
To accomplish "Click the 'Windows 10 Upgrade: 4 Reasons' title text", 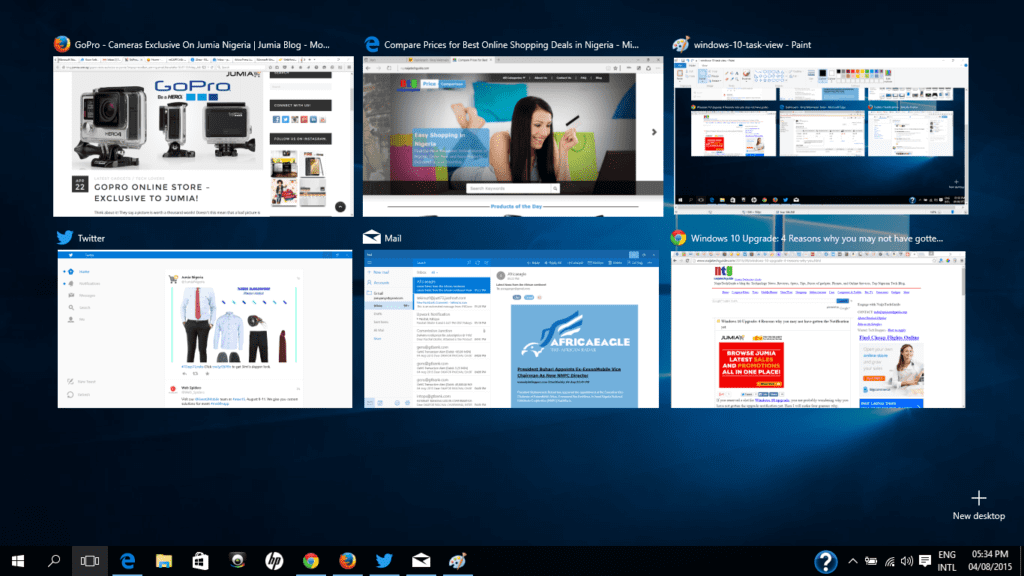I will [816, 238].
